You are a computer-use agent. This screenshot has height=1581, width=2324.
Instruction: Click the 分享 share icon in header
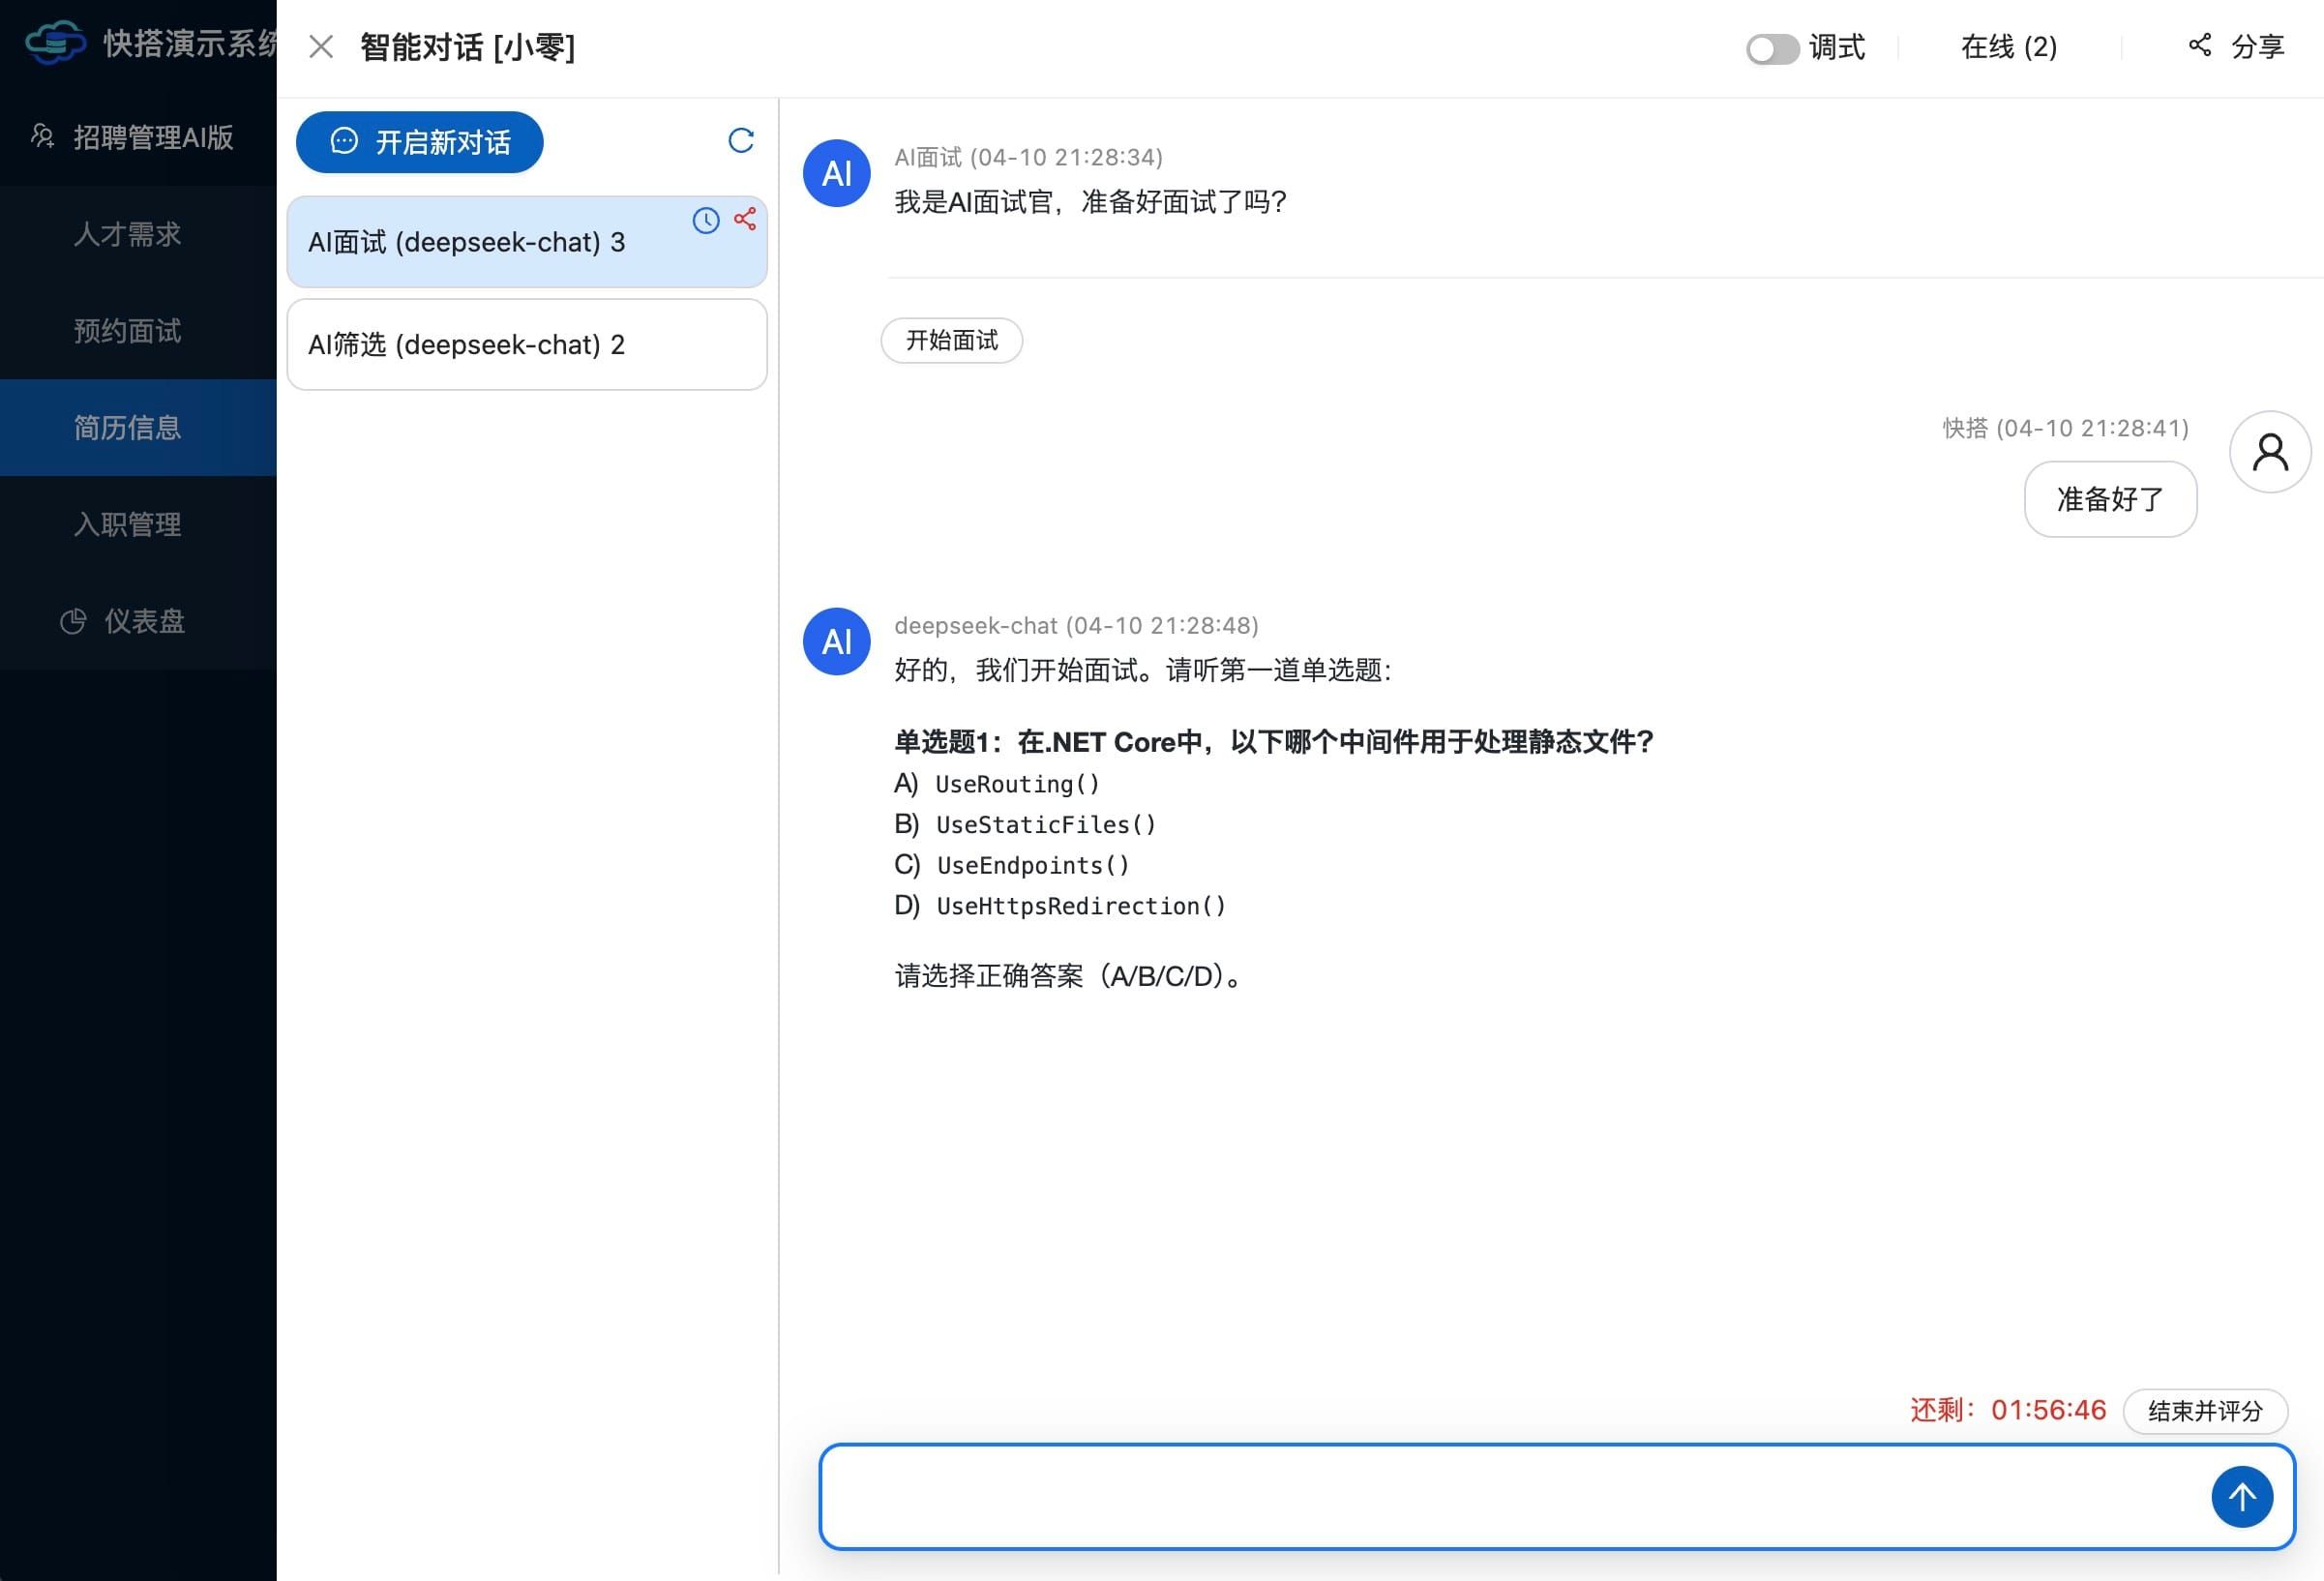coord(2199,45)
